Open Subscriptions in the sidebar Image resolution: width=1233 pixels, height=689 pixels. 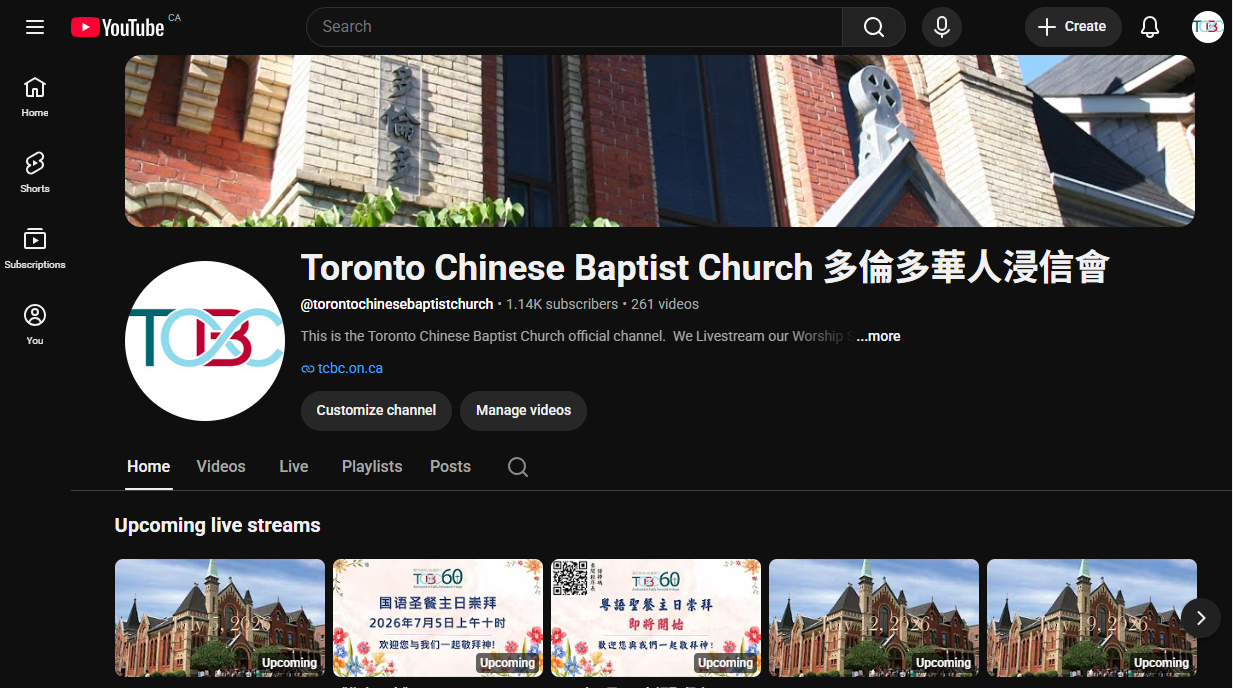[x=35, y=249]
